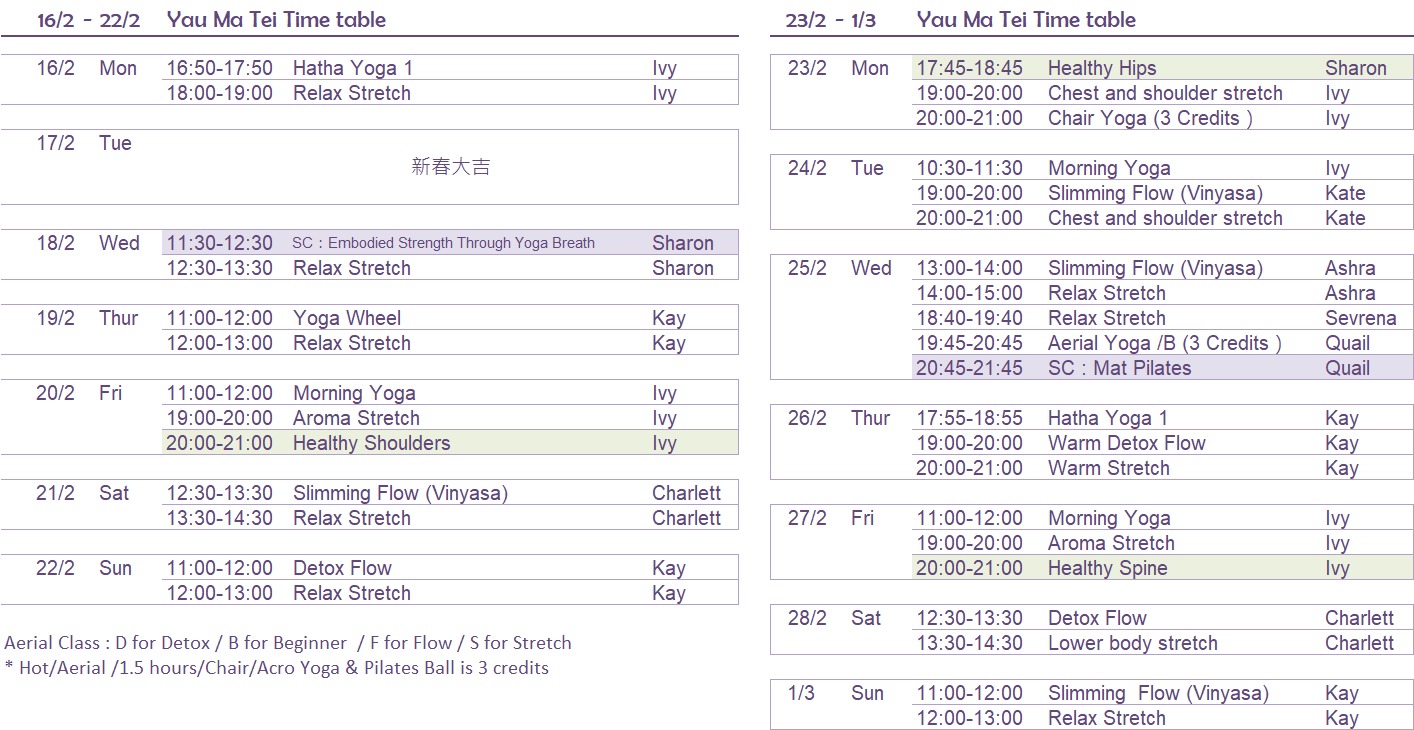Select Chair Yoga (3 Credits) class
The height and width of the screenshot is (730, 1414).
coord(1149,118)
